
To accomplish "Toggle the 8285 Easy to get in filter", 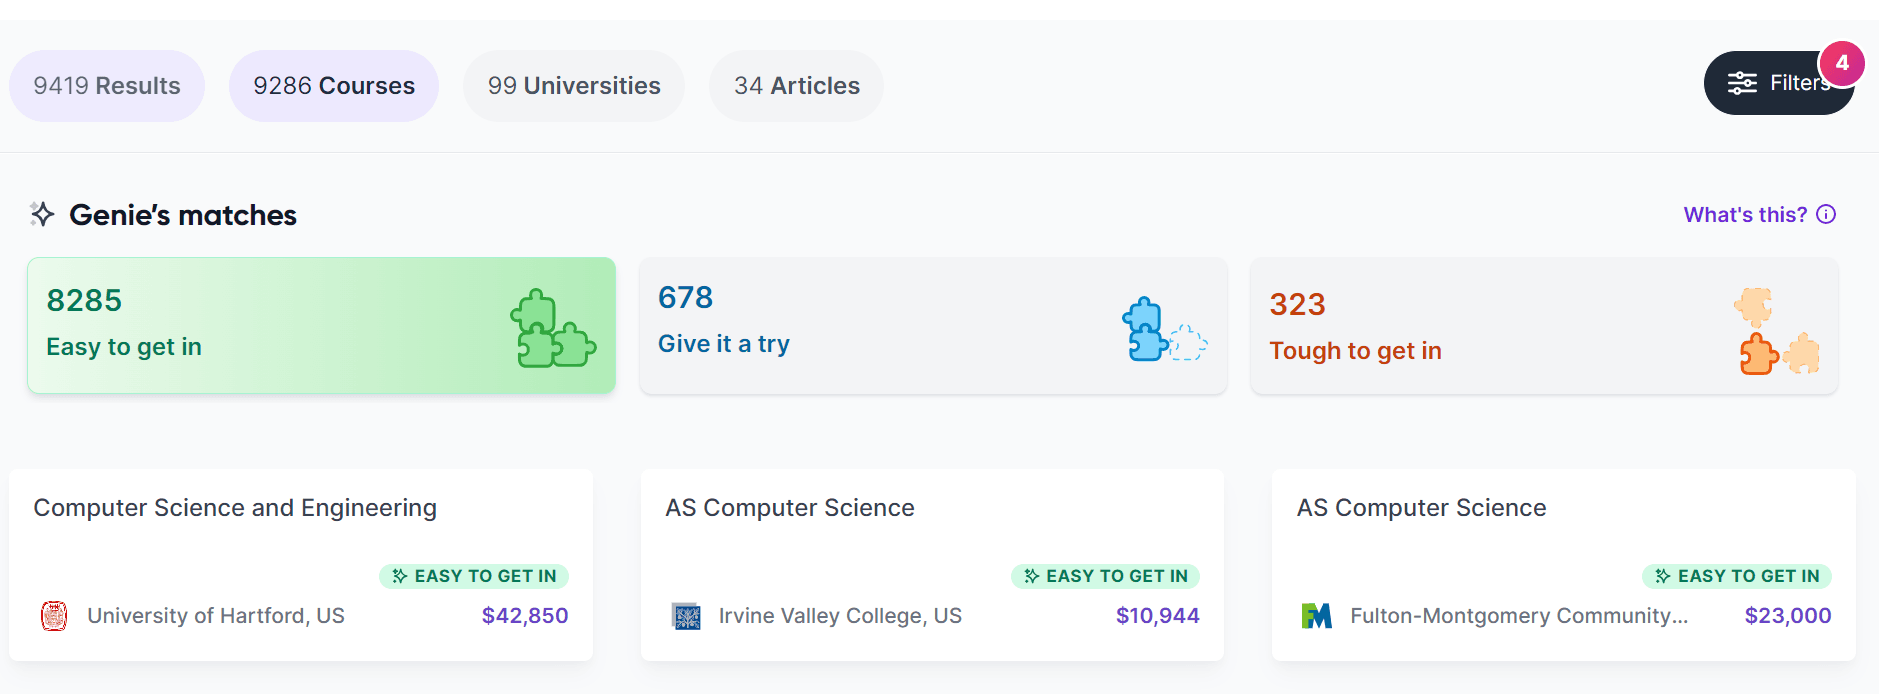I will (321, 325).
